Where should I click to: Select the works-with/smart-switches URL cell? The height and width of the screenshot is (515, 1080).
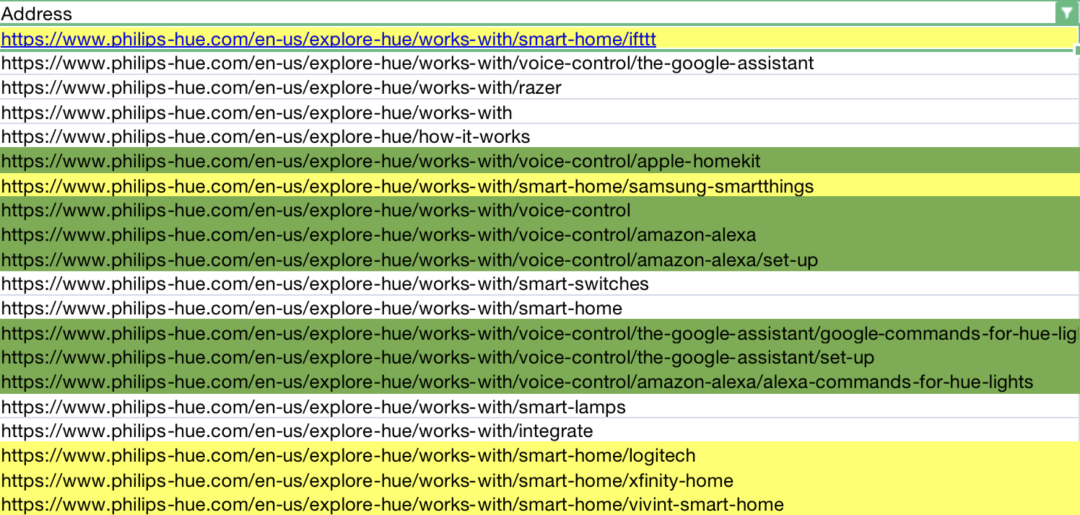(540, 284)
